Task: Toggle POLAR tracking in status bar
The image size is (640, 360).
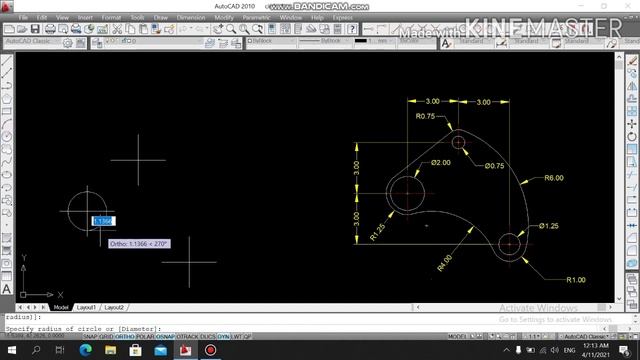Action: tap(145, 337)
